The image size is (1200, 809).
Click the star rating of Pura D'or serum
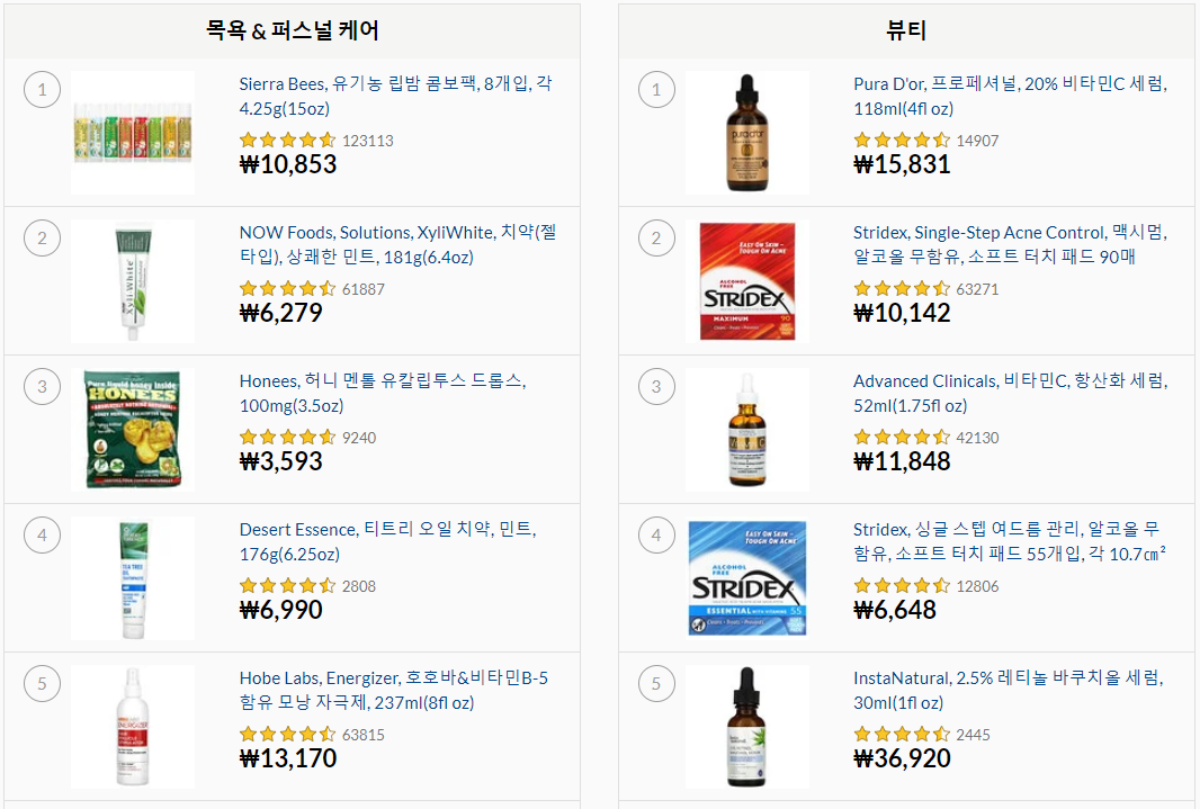(902, 140)
